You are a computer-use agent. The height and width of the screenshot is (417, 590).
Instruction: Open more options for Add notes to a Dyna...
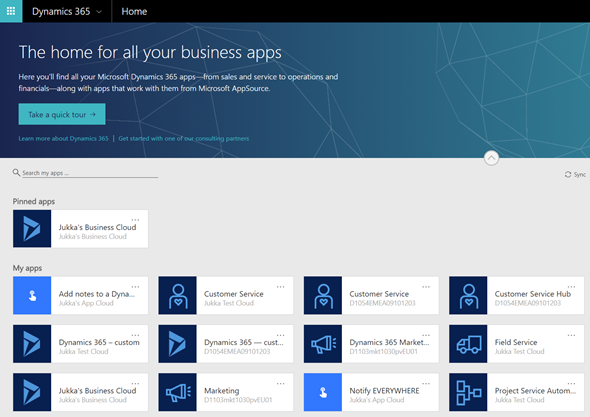click(x=135, y=287)
